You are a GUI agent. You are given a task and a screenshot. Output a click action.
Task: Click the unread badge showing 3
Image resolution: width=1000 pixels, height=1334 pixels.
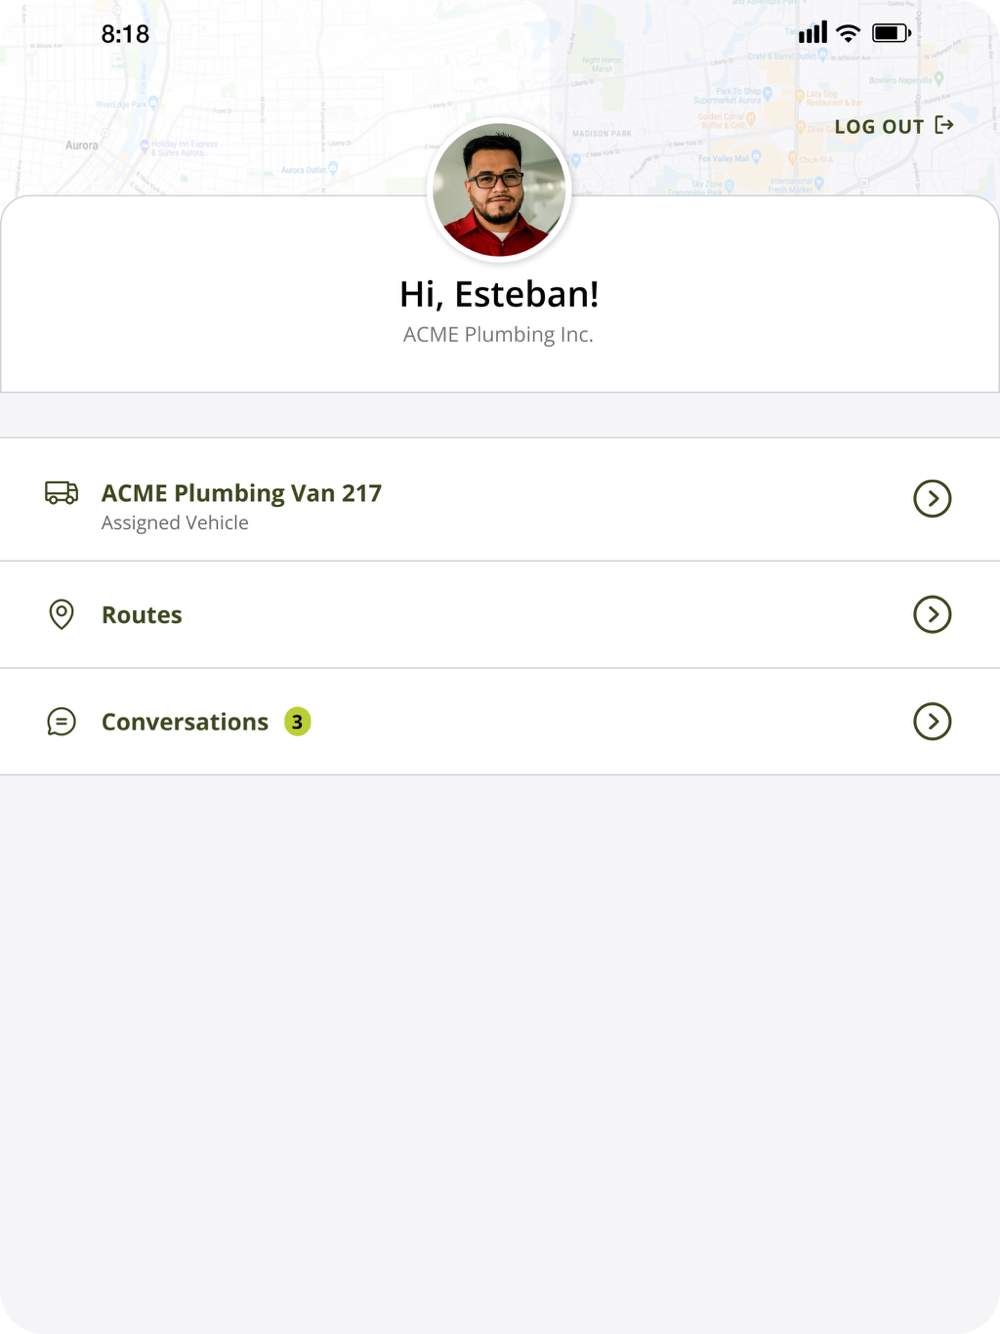pyautogui.click(x=297, y=721)
